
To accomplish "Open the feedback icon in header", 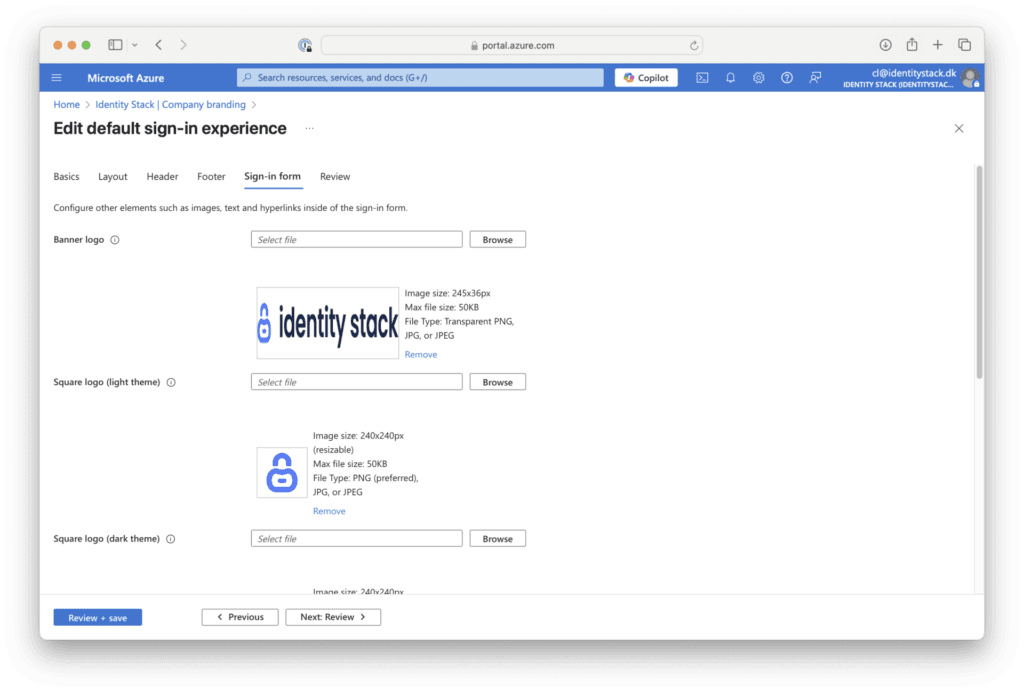I will (x=815, y=78).
